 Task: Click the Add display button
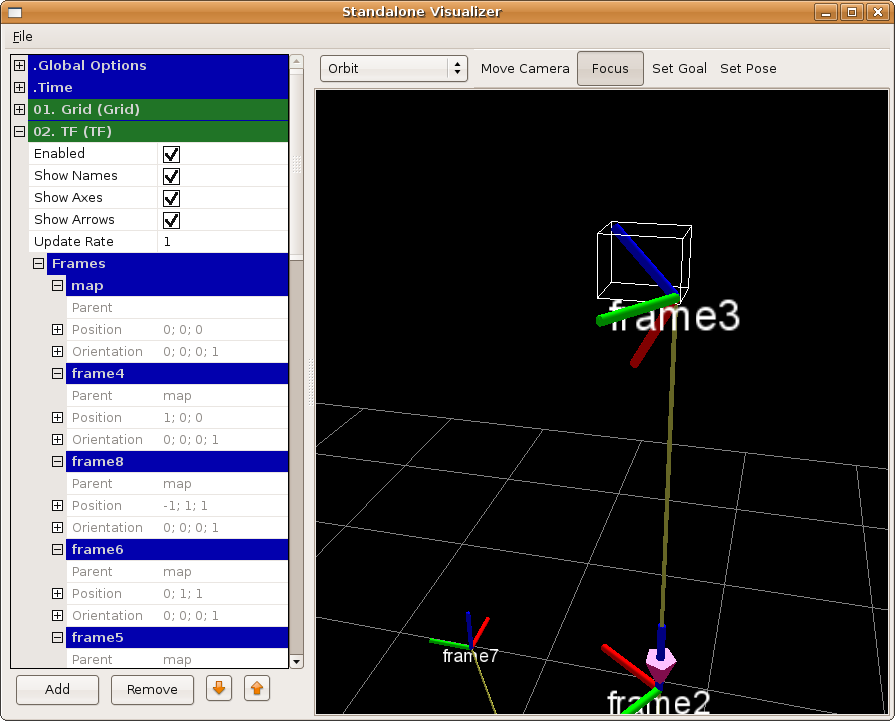[57, 689]
